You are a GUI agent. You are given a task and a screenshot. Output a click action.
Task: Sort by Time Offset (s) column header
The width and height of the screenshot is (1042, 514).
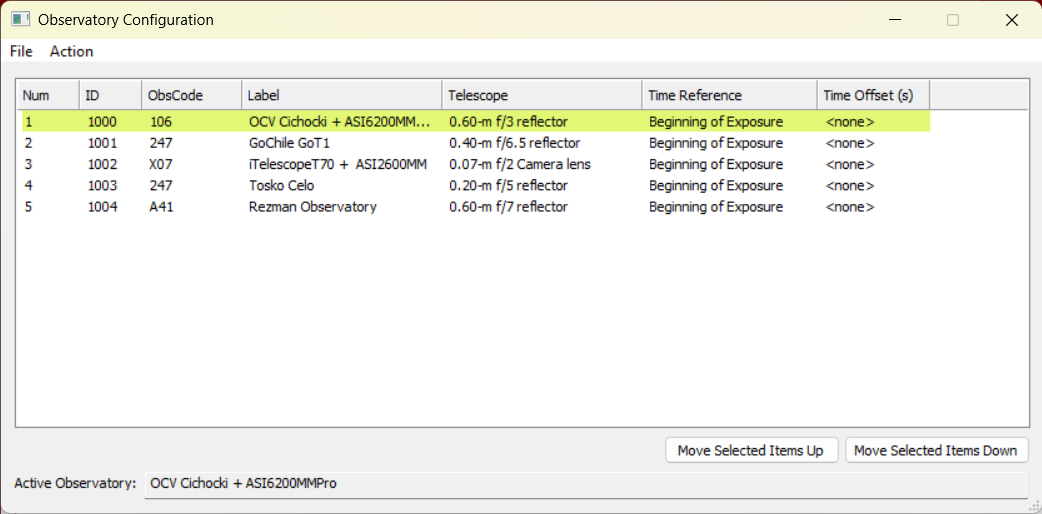click(x=874, y=95)
